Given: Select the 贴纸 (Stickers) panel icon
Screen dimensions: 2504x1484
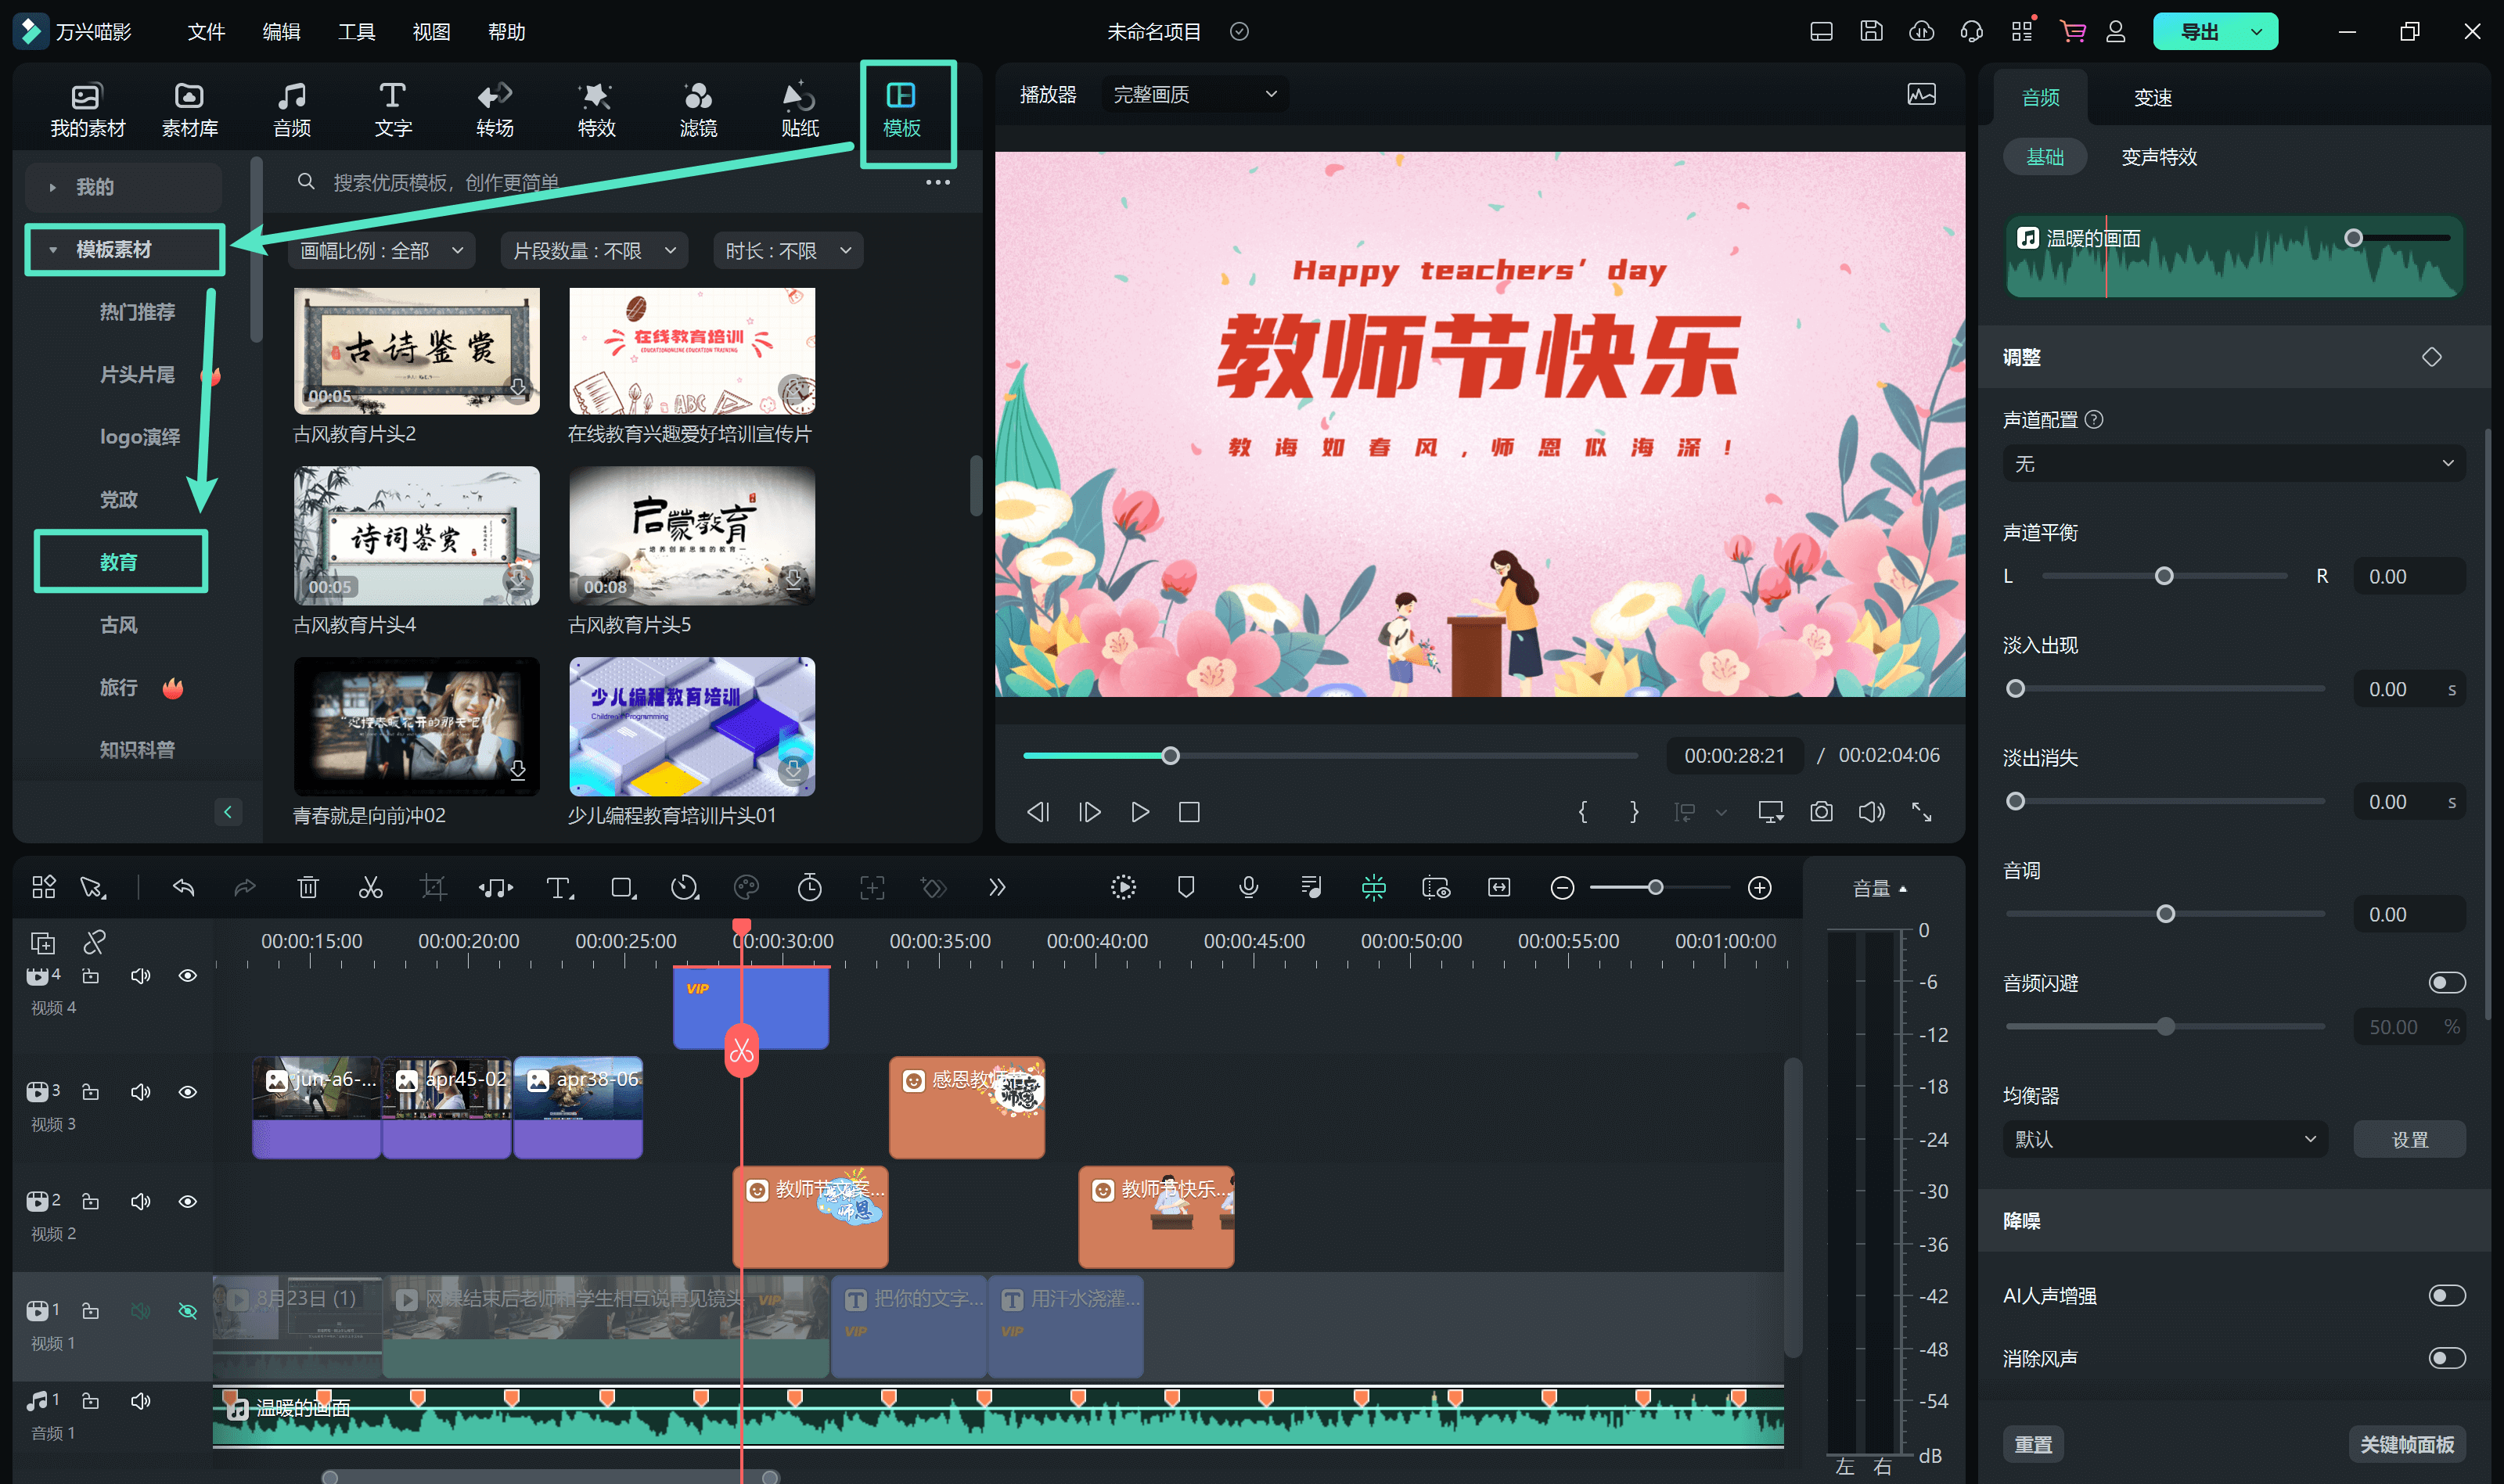Looking at the screenshot, I should (797, 107).
